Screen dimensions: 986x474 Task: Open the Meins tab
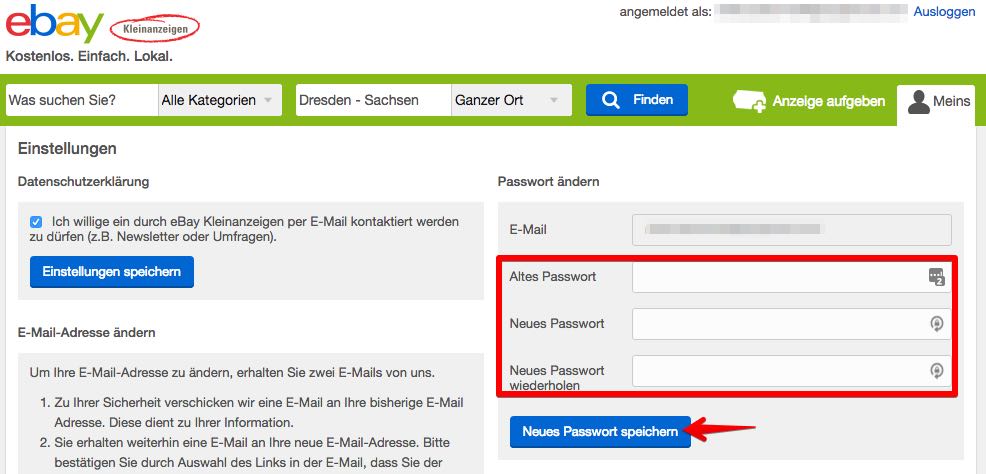(936, 102)
